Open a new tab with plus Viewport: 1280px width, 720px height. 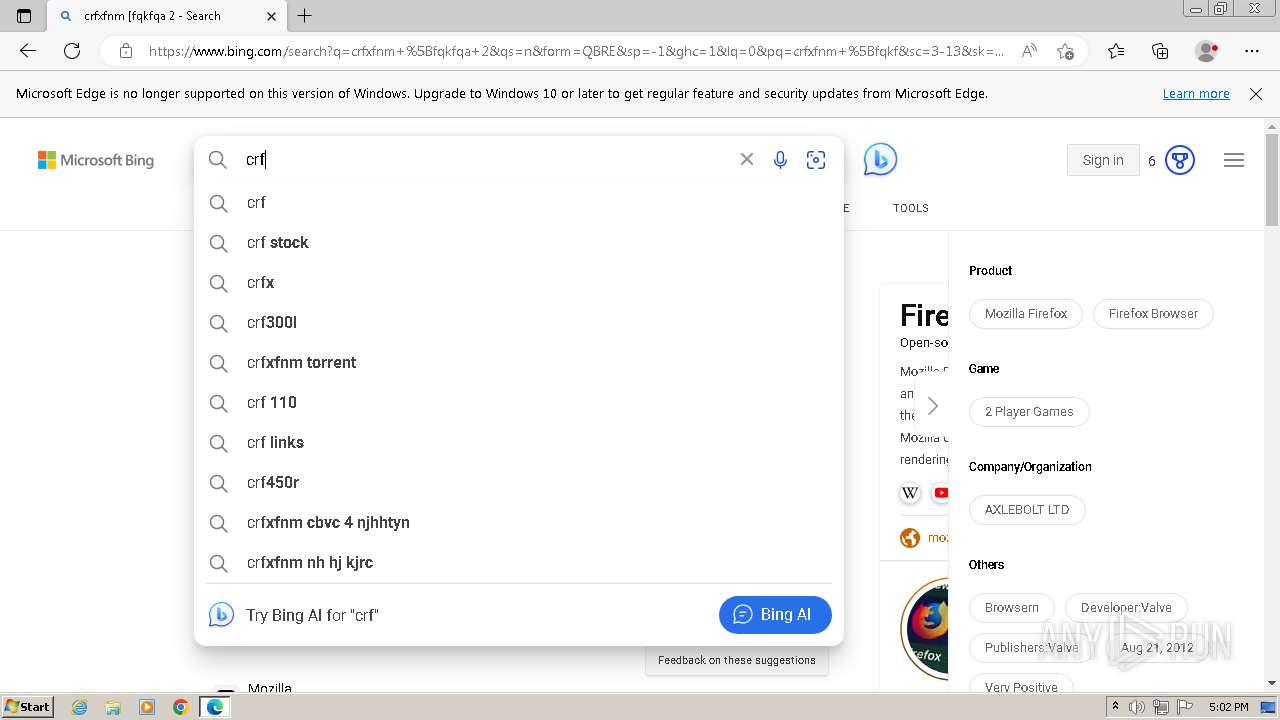305,16
